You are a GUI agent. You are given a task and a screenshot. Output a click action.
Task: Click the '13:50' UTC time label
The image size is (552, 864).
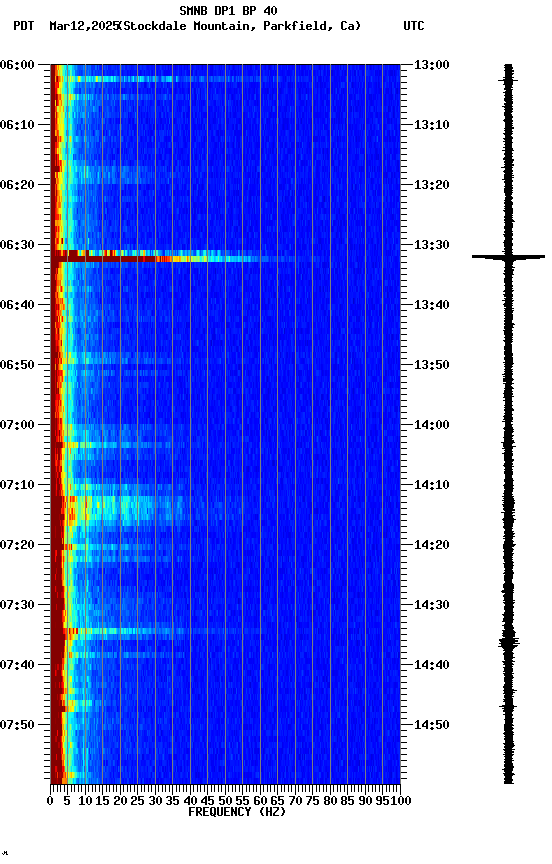pyautogui.click(x=432, y=365)
